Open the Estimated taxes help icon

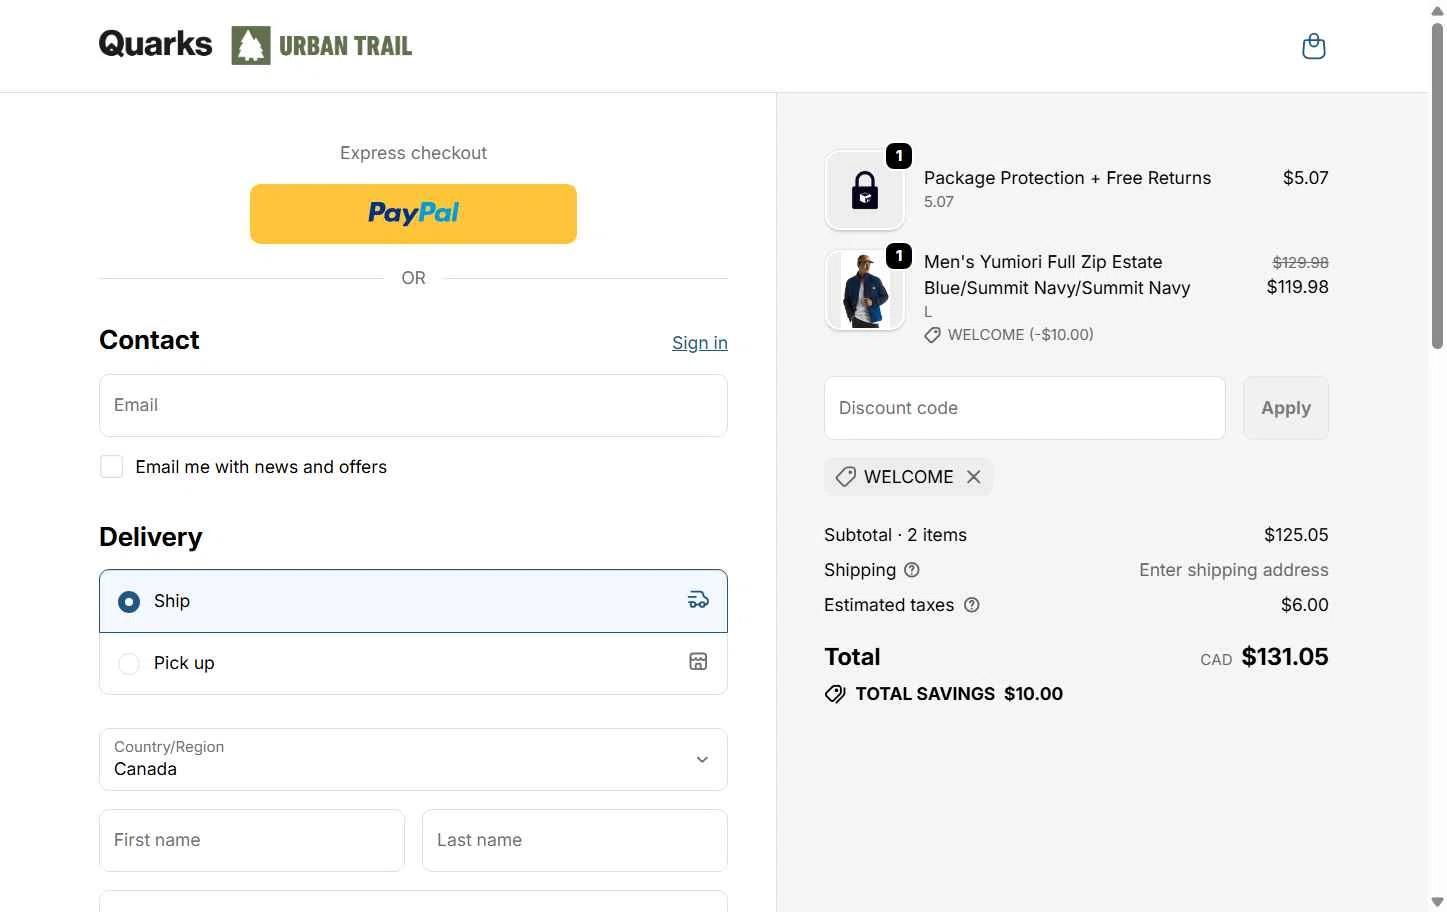pos(971,605)
